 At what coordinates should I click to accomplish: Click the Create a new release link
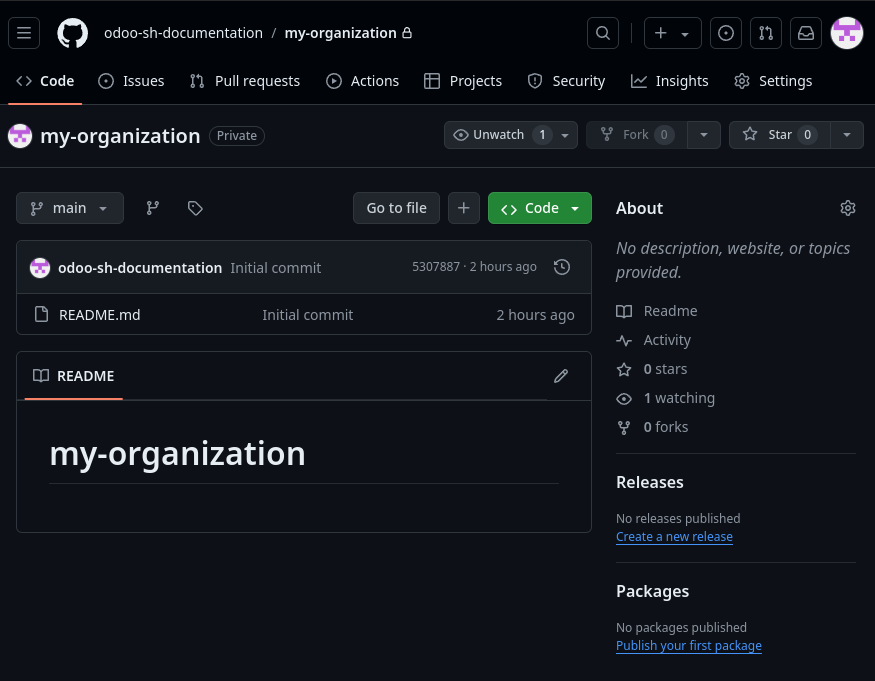coord(674,536)
